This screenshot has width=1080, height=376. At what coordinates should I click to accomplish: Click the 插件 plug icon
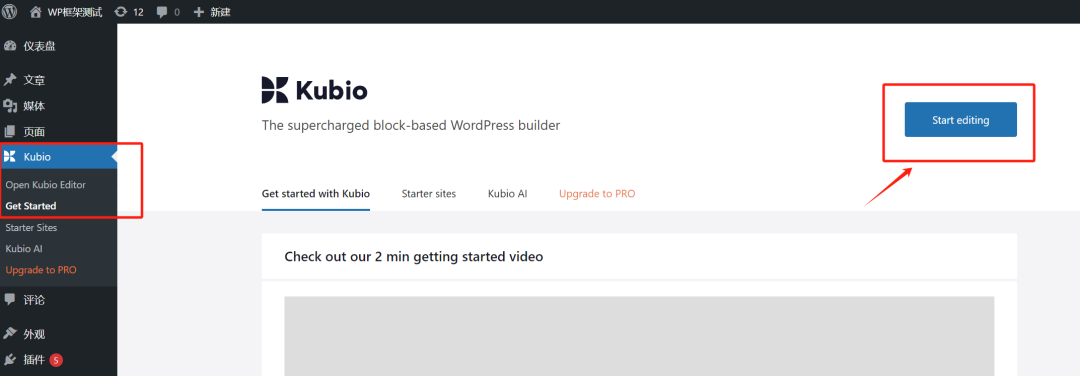pos(10,359)
